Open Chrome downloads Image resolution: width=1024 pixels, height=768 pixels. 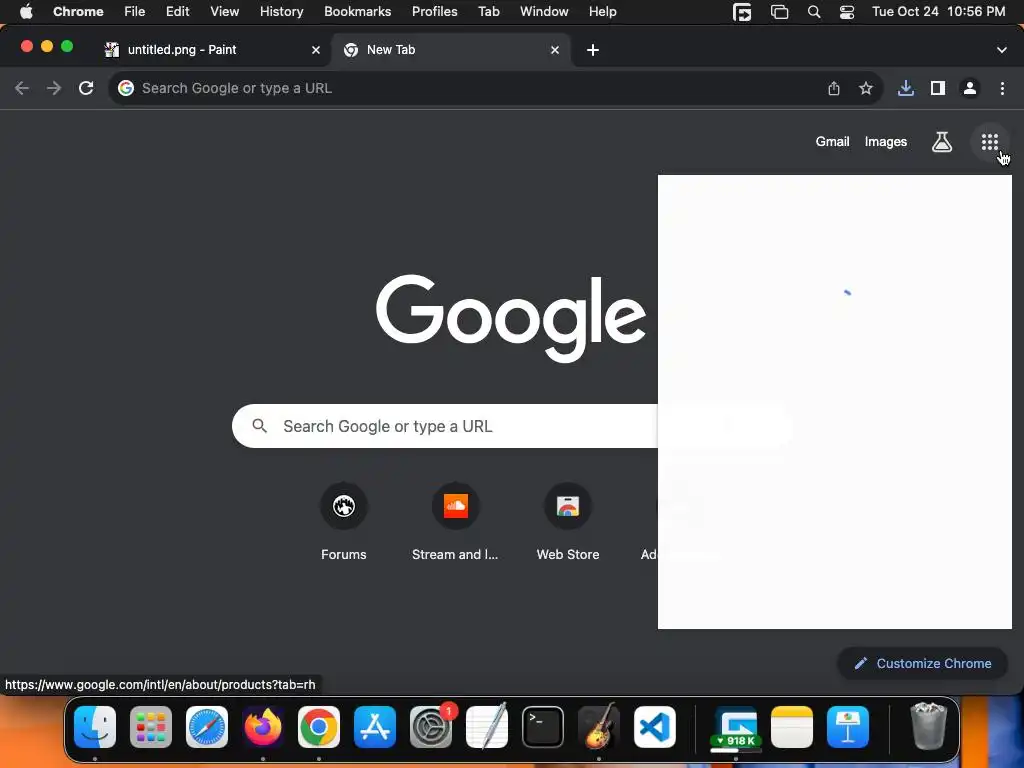[905, 88]
